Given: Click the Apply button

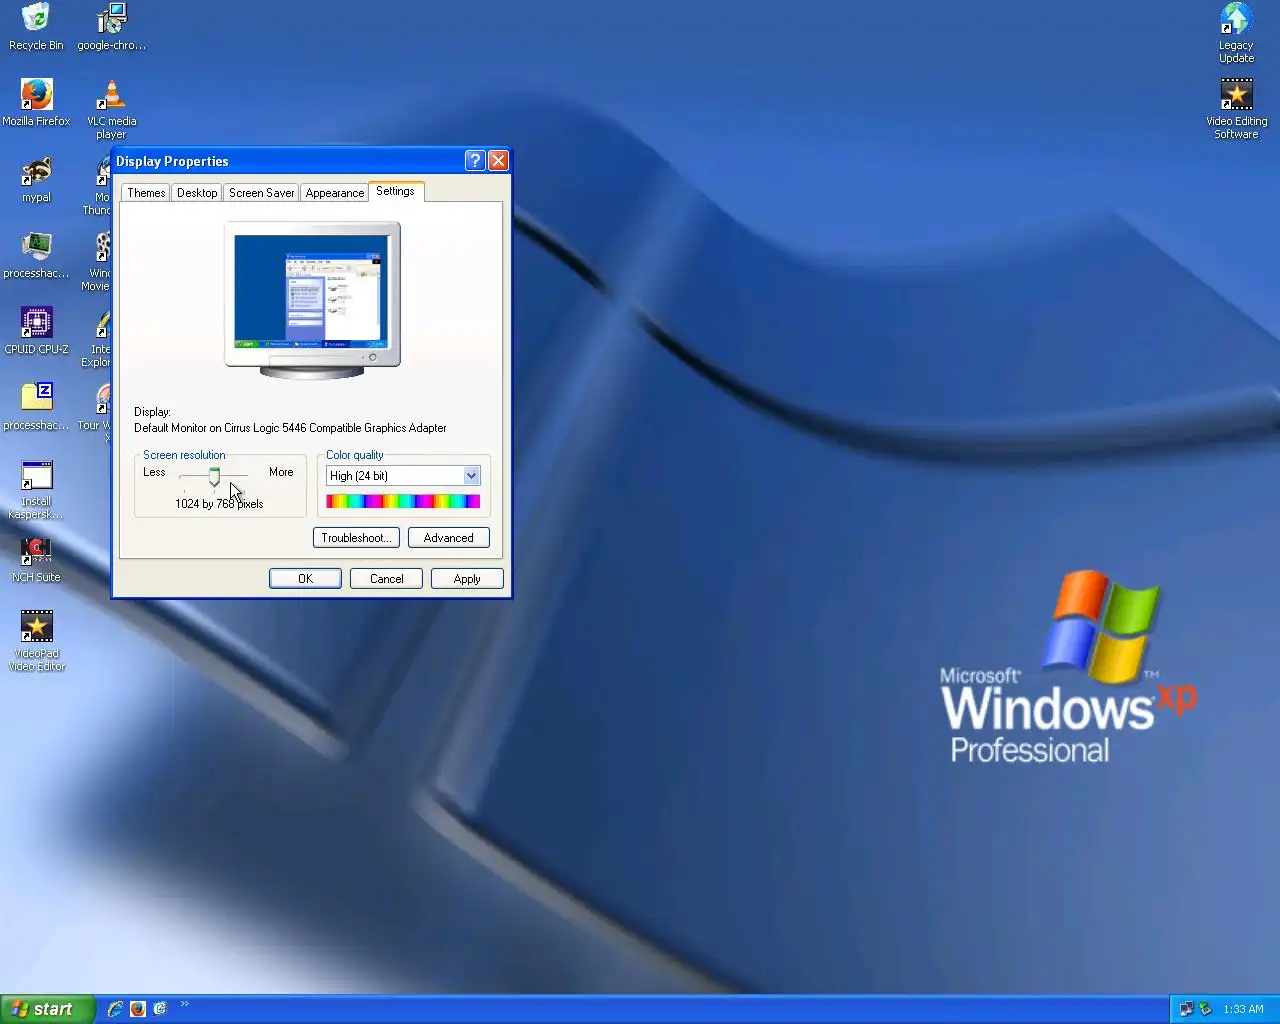Looking at the screenshot, I should (x=467, y=579).
